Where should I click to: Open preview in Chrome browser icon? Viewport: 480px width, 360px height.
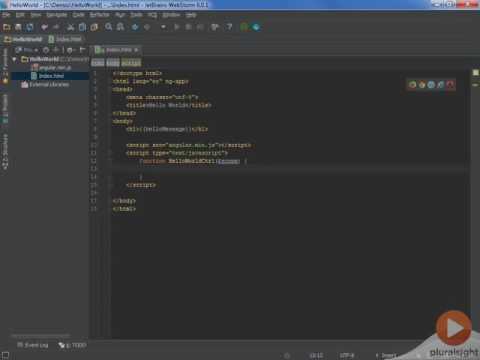(x=412, y=85)
